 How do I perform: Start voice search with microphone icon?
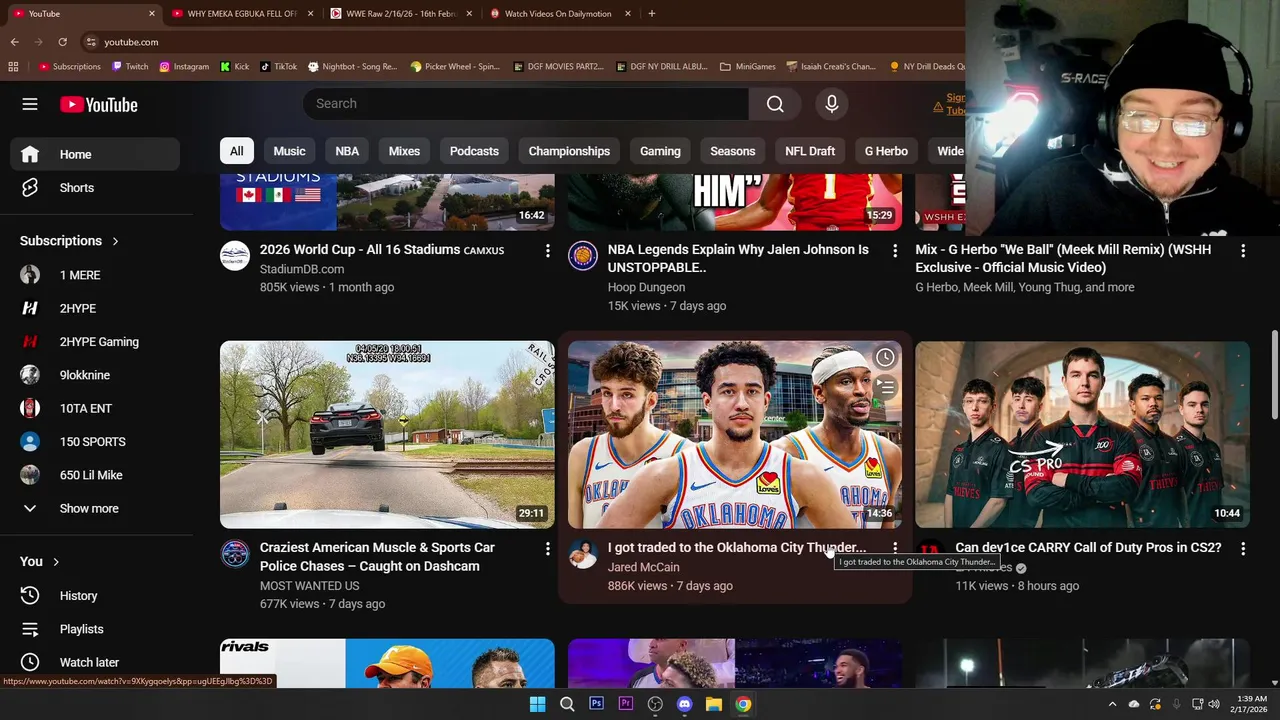coord(831,104)
